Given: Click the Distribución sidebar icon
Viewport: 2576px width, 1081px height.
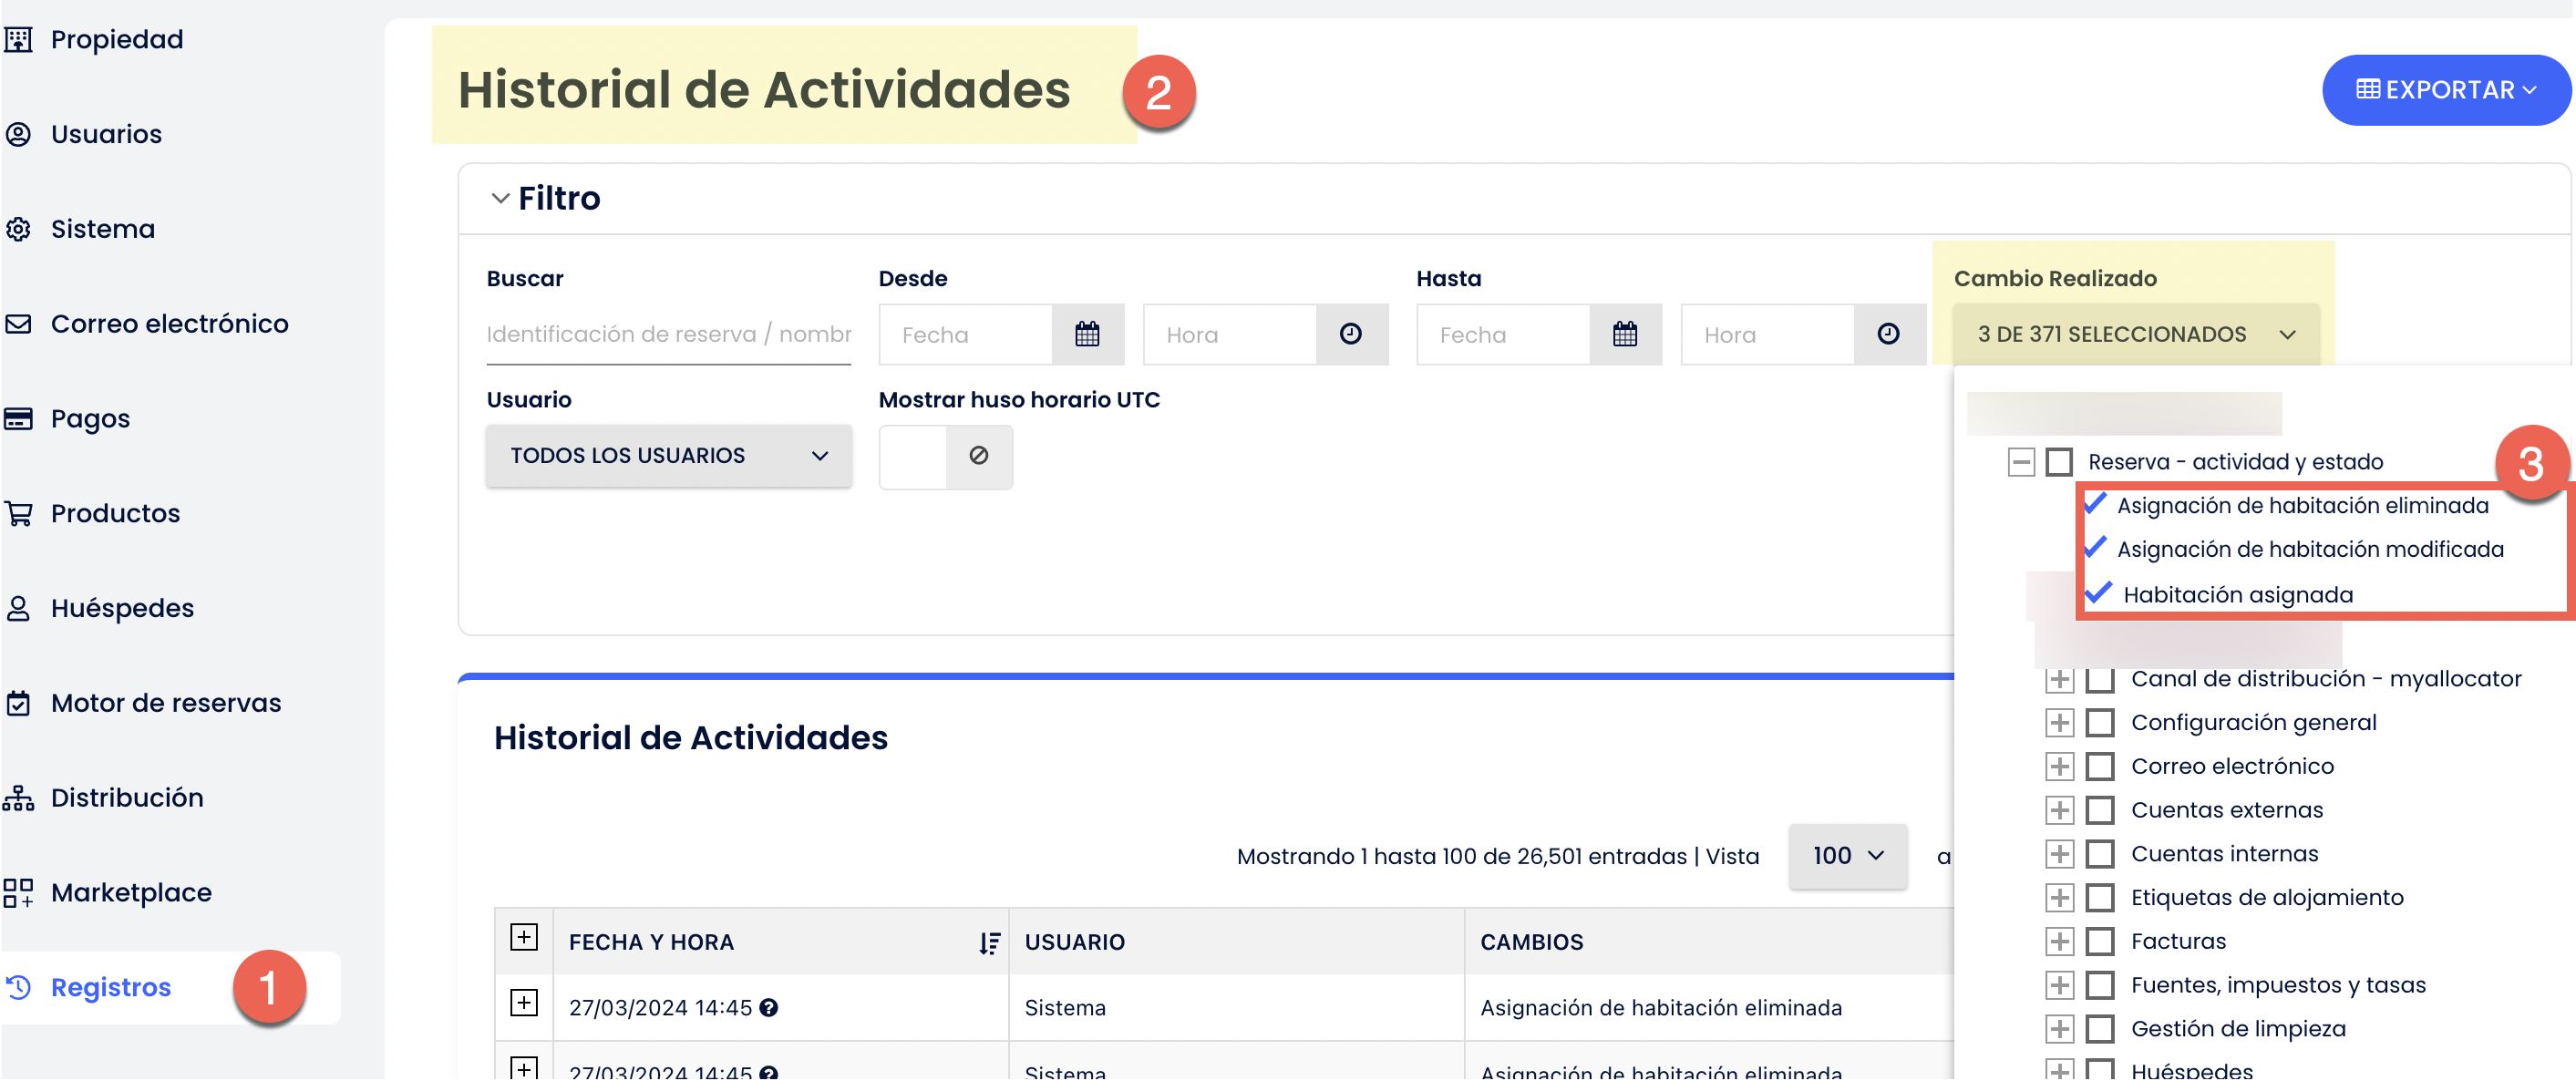Looking at the screenshot, I should click(x=18, y=798).
